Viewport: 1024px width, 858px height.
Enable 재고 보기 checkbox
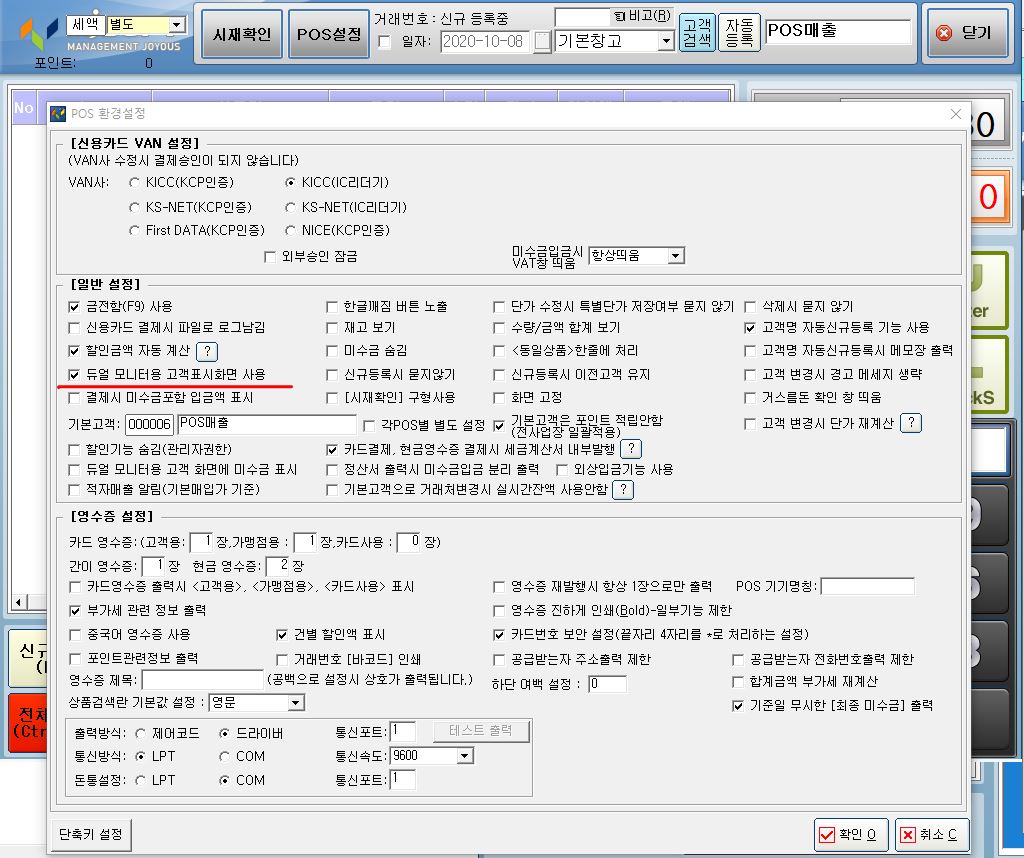click(x=332, y=327)
